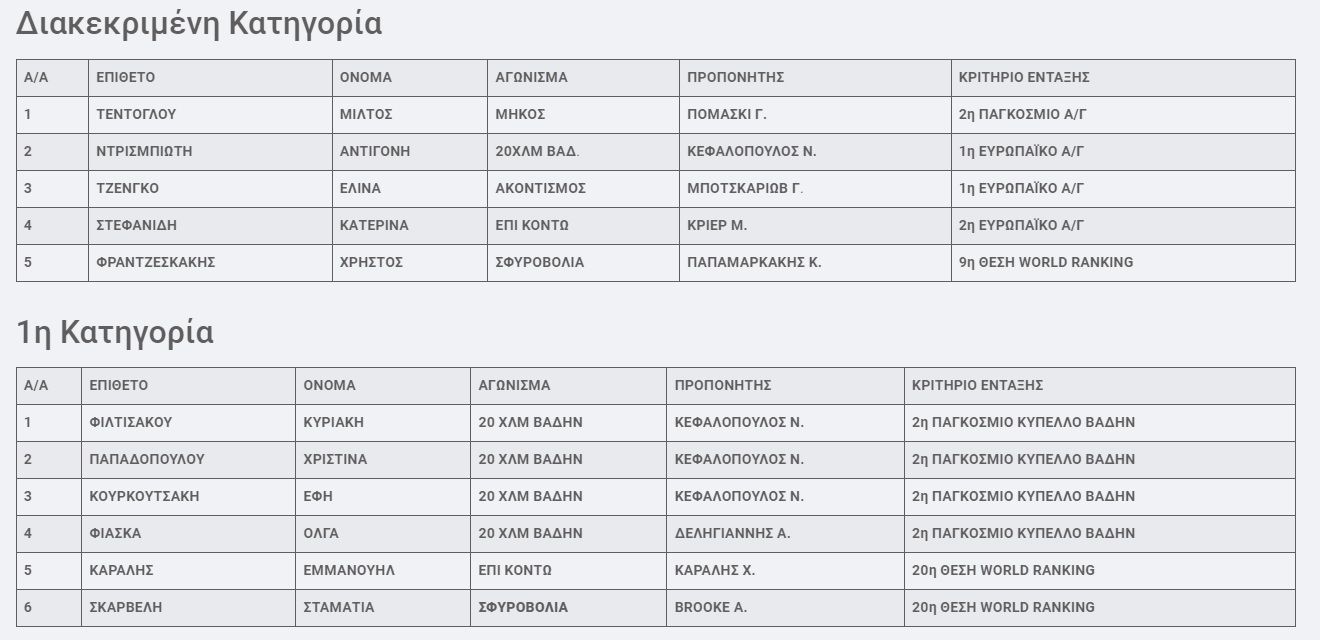The height and width of the screenshot is (640, 1320).
Task: Click coach cell ΠΑΠΑΜΑΡΚΑΚΗΣ Κ.
Action: click(x=754, y=262)
